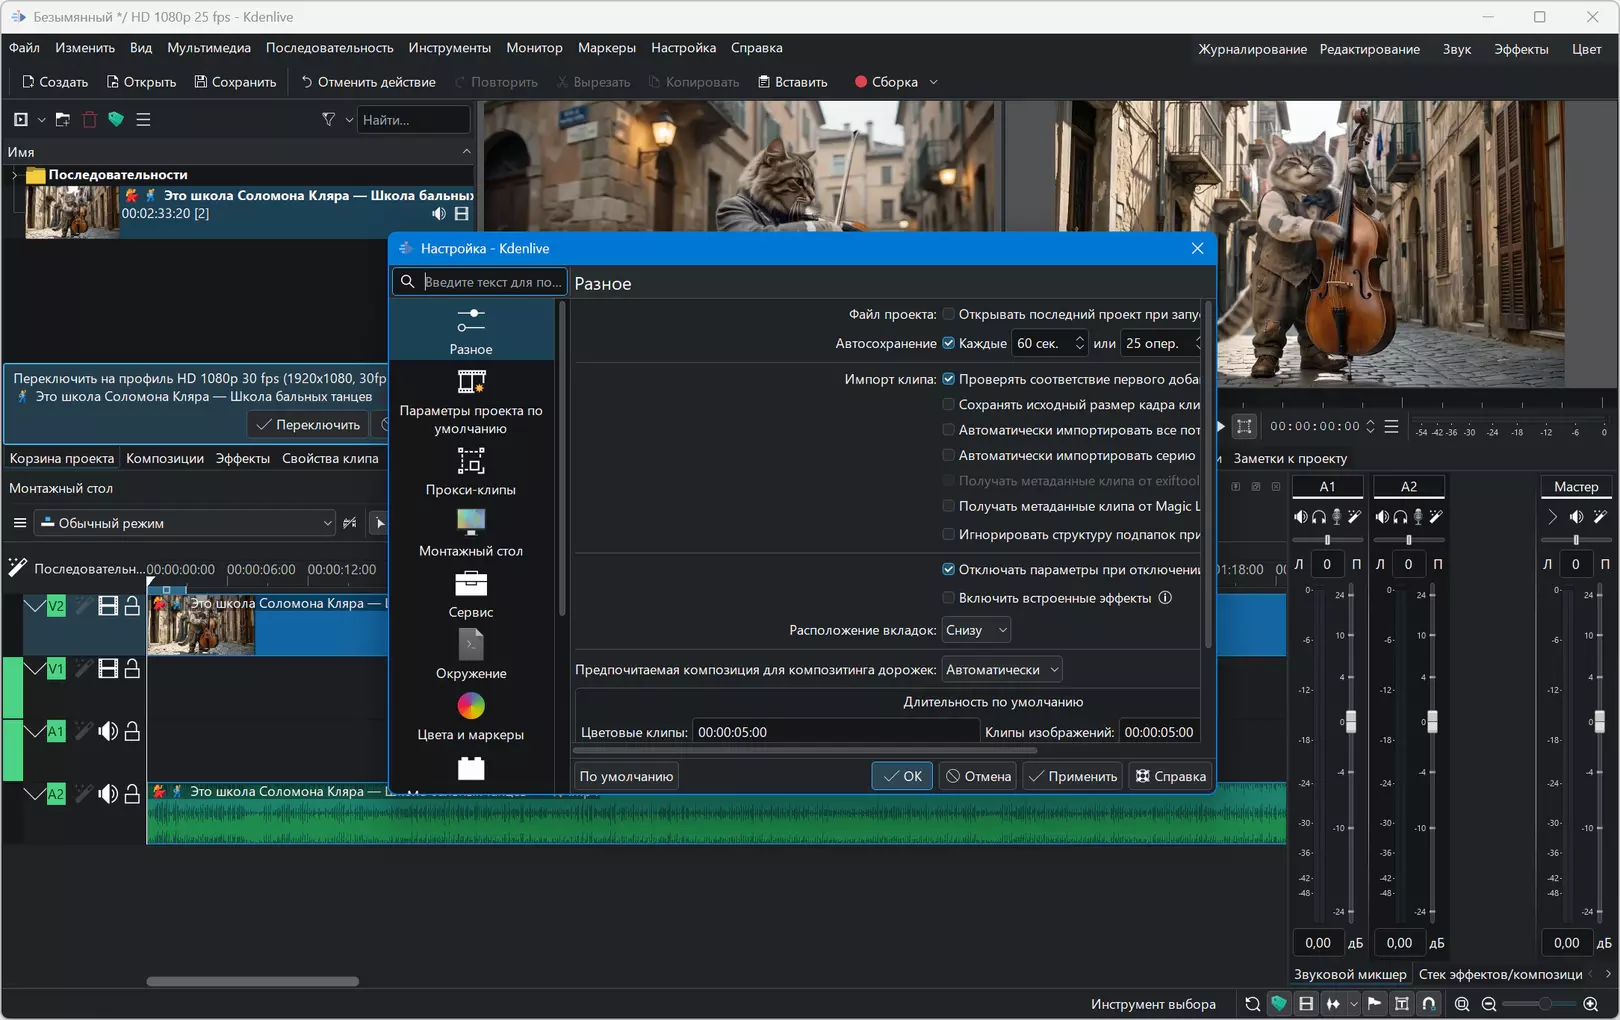The image size is (1620, 1020).
Task: Open the Разное settings category
Action: (x=471, y=331)
